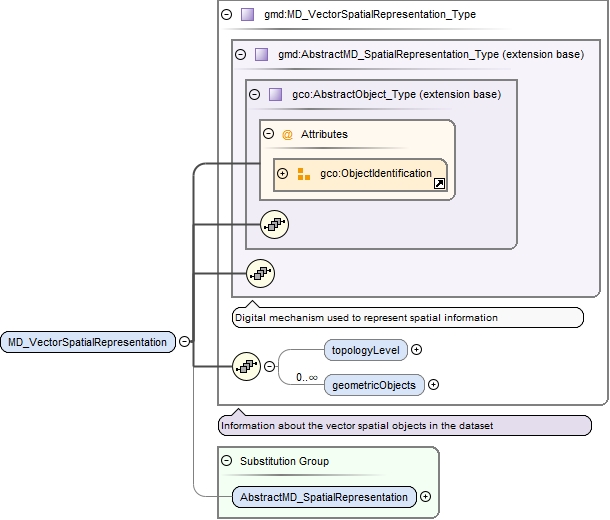Expand the topologyLevel element

pos(417,350)
